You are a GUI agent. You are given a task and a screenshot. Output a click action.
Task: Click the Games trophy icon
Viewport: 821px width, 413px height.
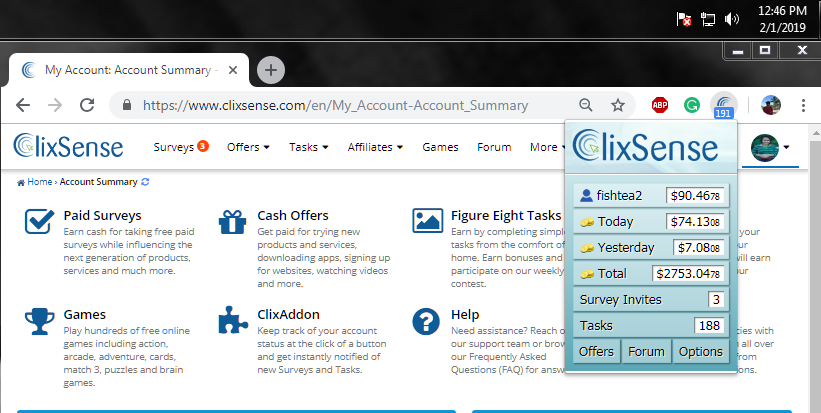coord(39,321)
